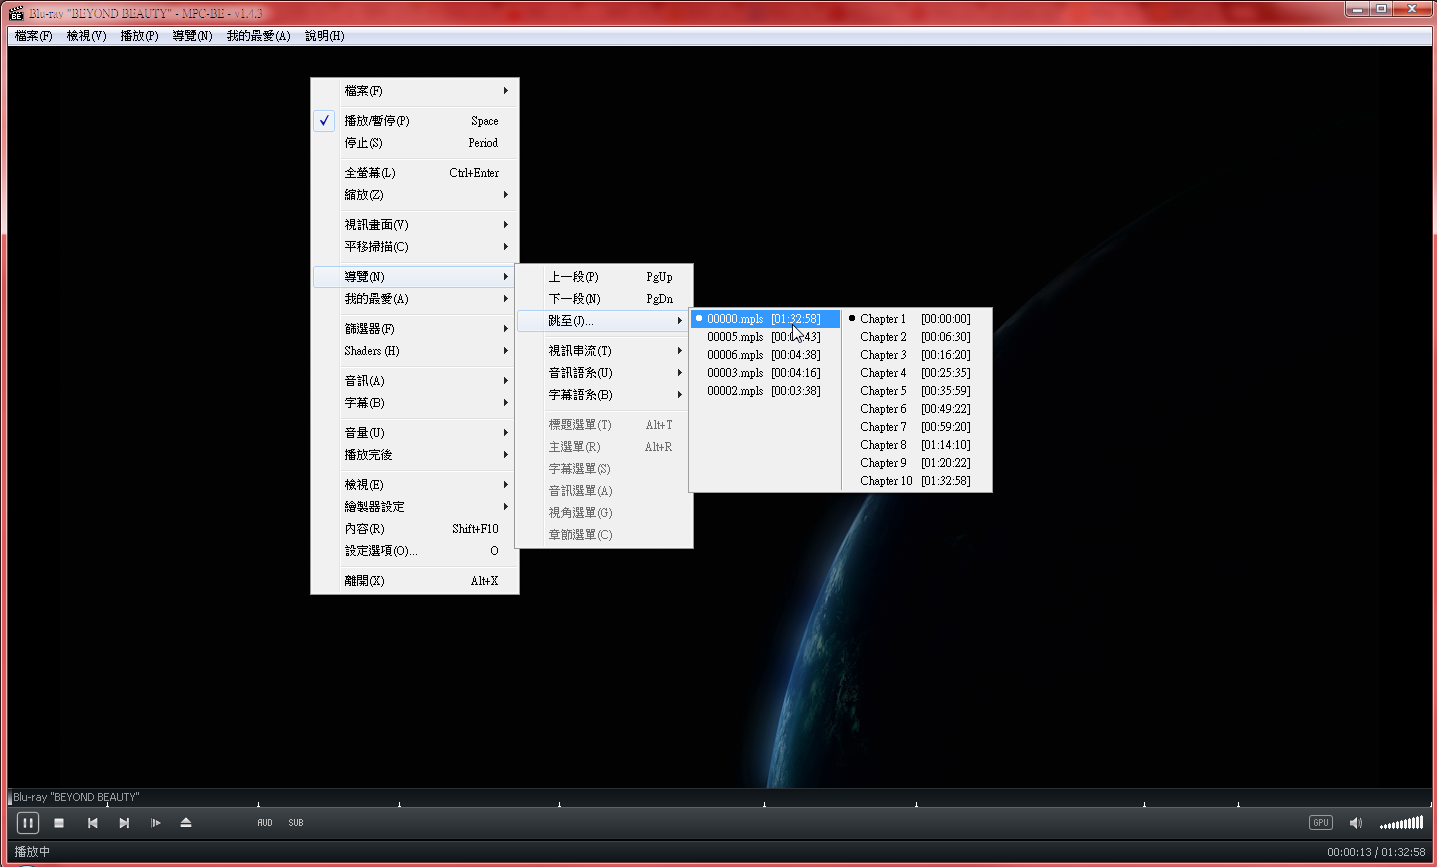Jump to Chapter 10 at 01:32:58
This screenshot has width=1437, height=867.
[917, 481]
